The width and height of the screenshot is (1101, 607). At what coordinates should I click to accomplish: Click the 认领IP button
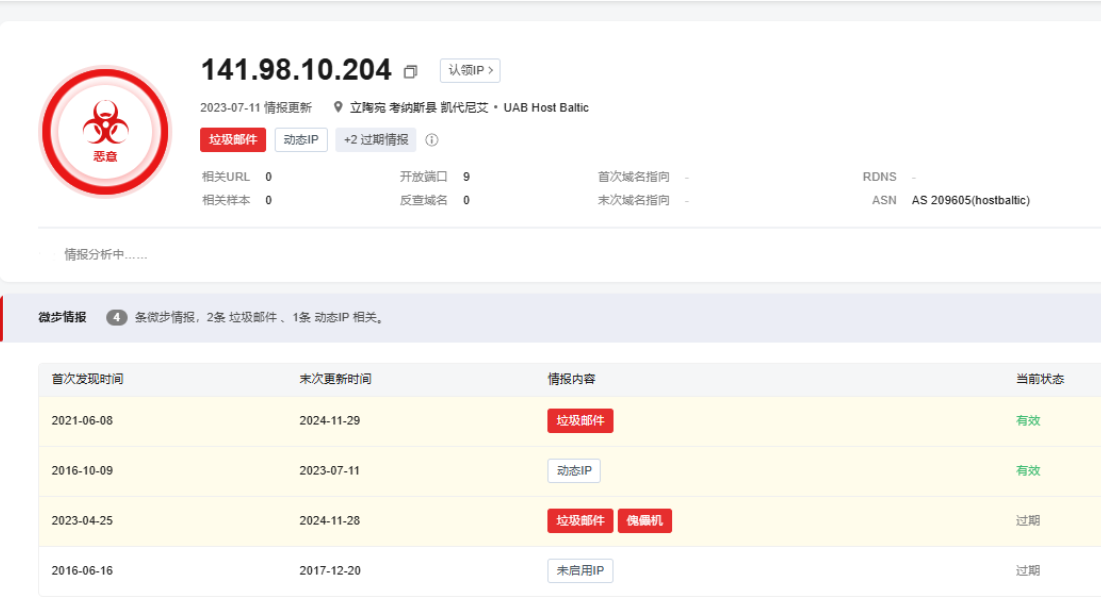(x=469, y=71)
